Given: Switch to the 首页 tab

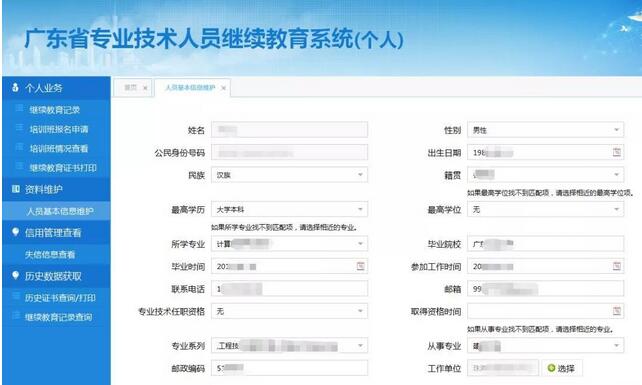Looking at the screenshot, I should [x=131, y=88].
